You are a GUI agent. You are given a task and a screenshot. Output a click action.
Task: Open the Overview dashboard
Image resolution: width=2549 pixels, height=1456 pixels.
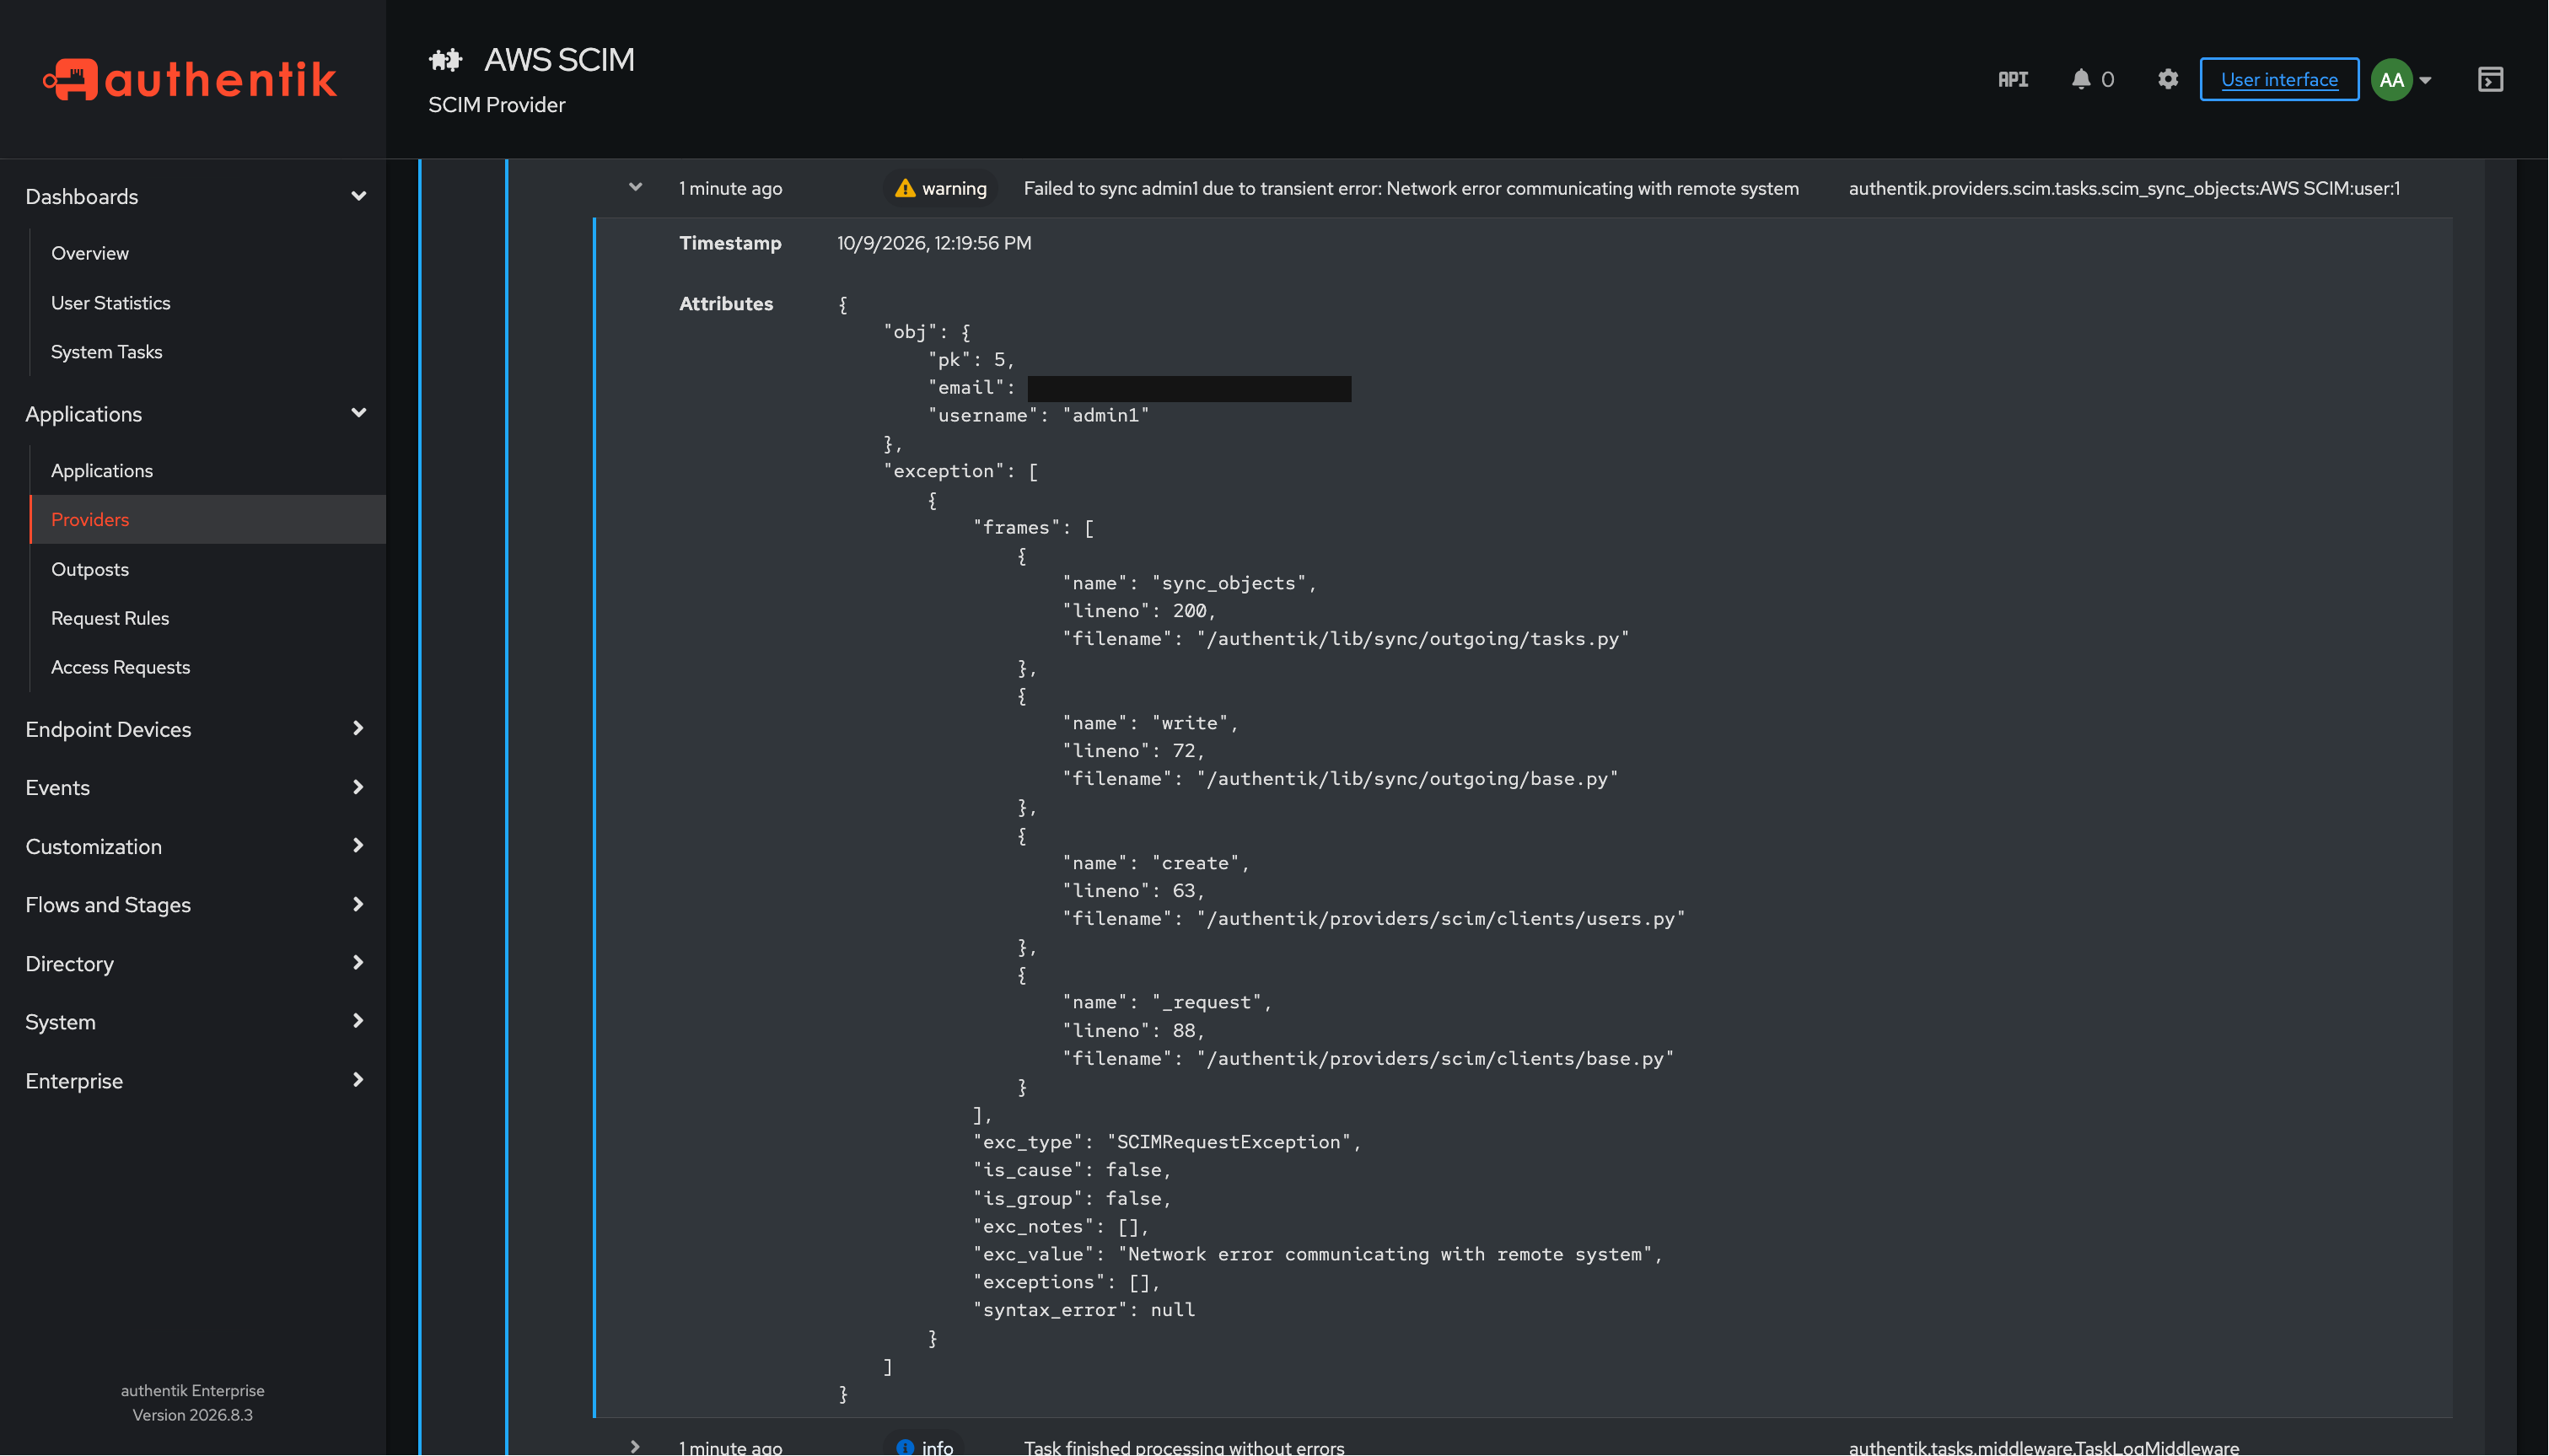click(90, 253)
